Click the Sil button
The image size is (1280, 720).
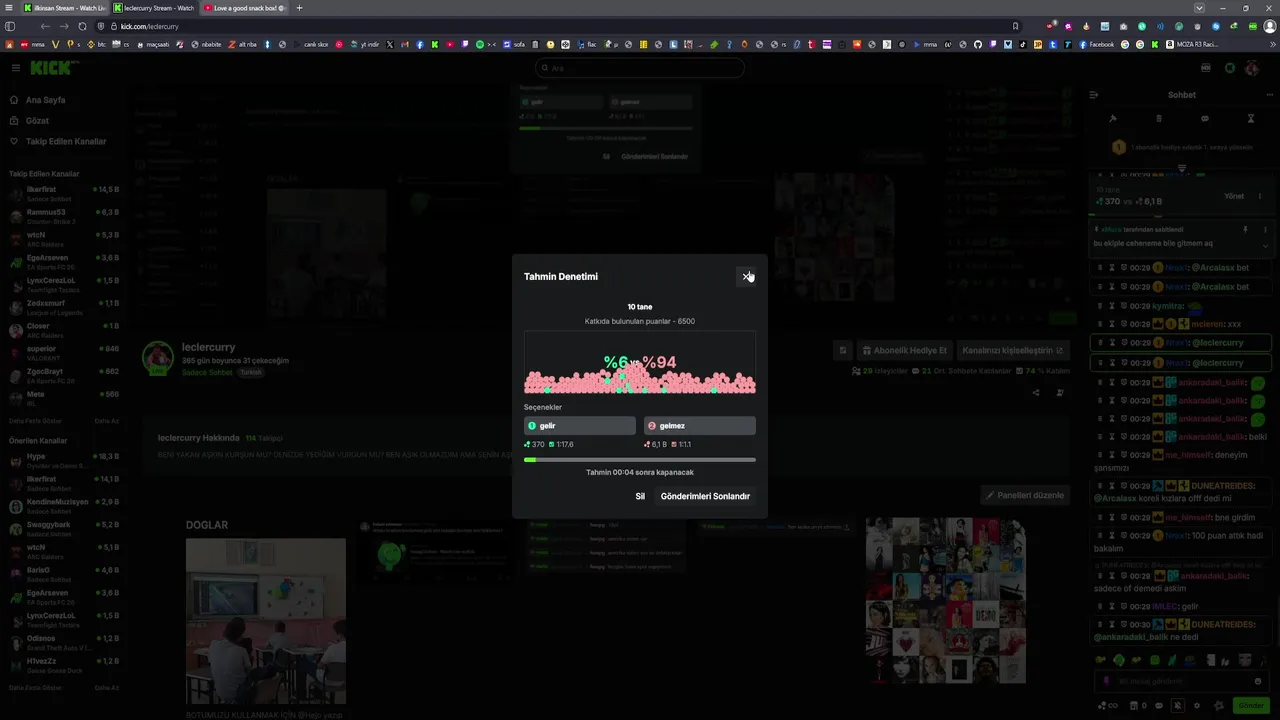(x=640, y=496)
